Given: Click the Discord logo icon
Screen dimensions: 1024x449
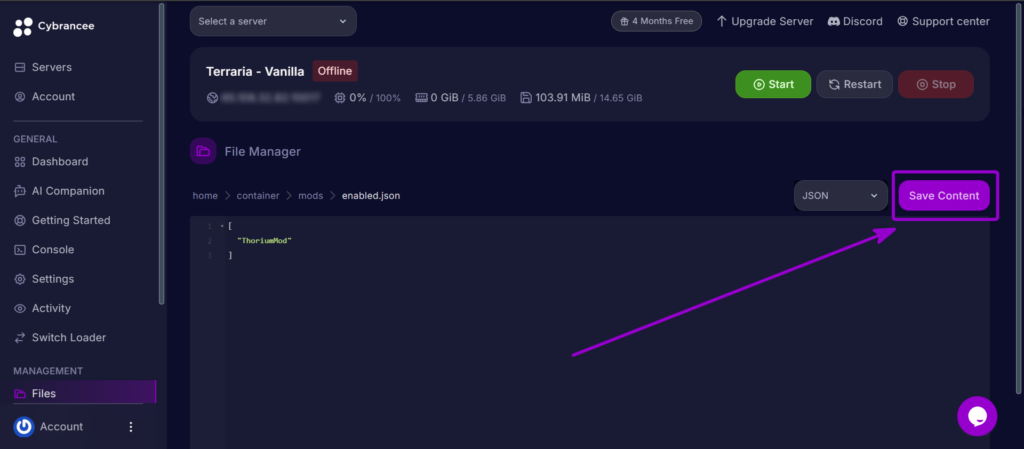Looking at the screenshot, I should (x=833, y=22).
